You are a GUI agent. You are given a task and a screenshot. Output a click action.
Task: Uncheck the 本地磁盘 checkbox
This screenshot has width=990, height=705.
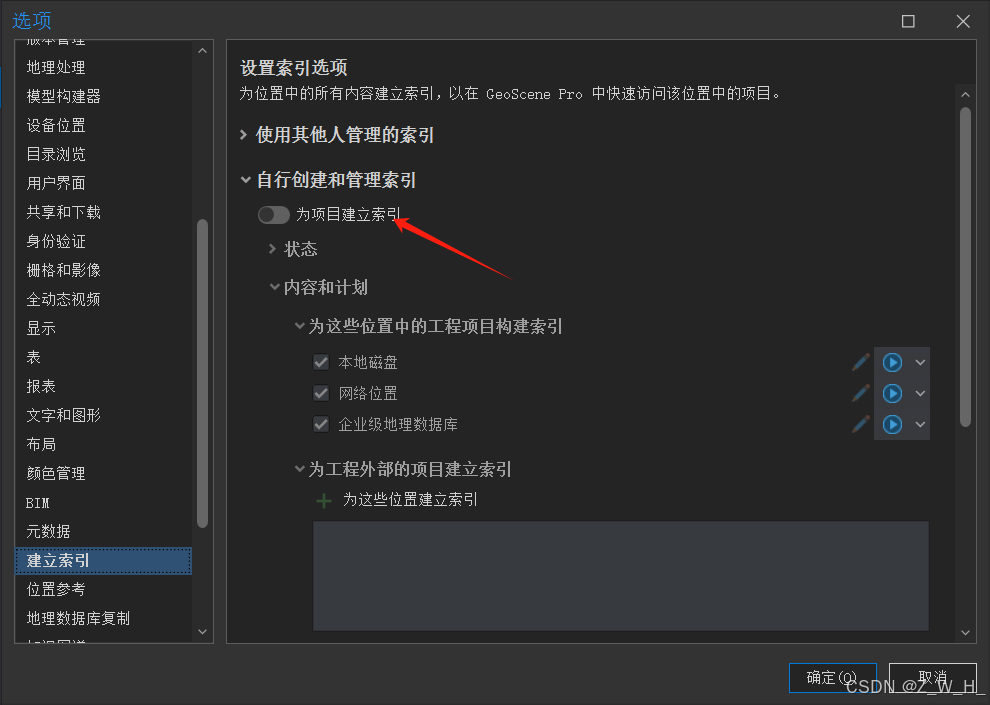(x=321, y=362)
